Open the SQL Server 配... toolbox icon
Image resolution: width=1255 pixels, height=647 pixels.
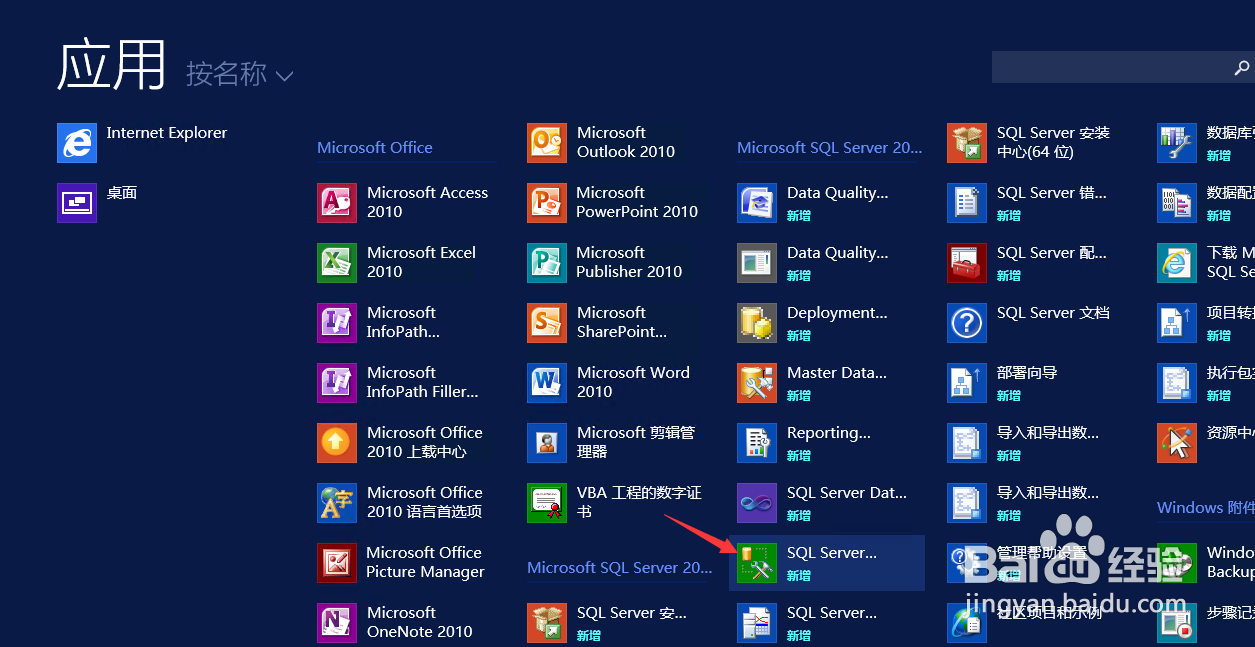[967, 263]
